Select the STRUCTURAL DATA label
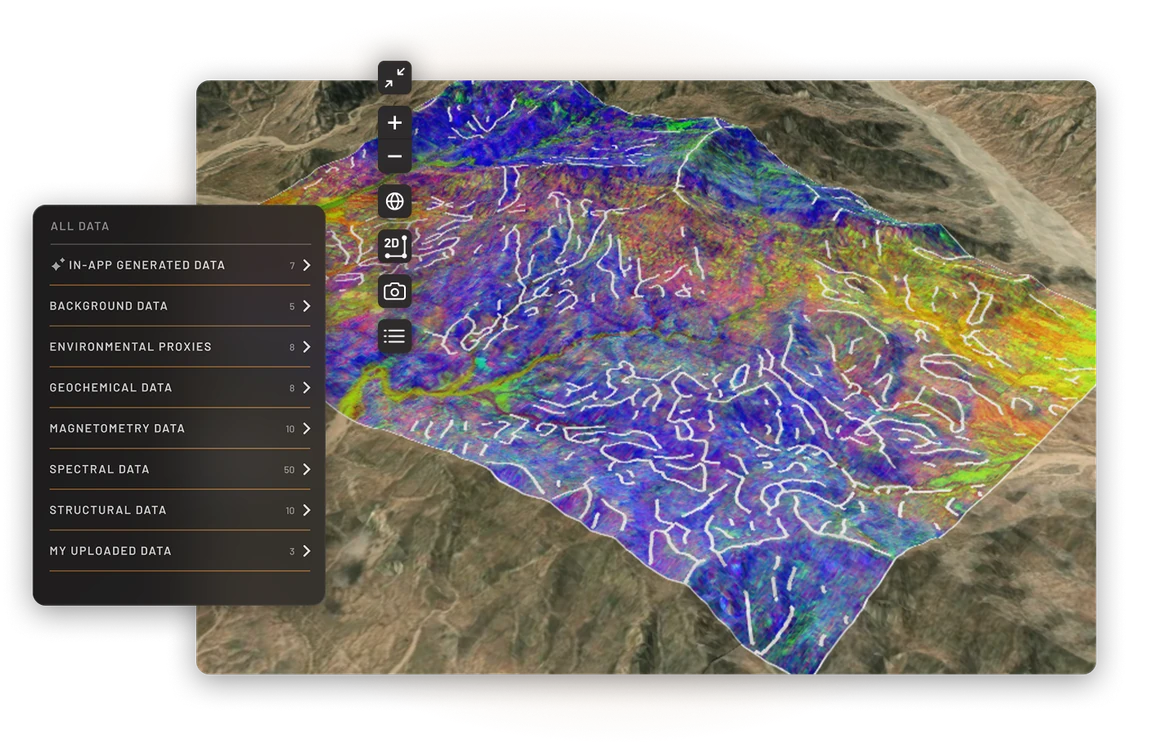Screen dimensions: 1160x749 108,510
